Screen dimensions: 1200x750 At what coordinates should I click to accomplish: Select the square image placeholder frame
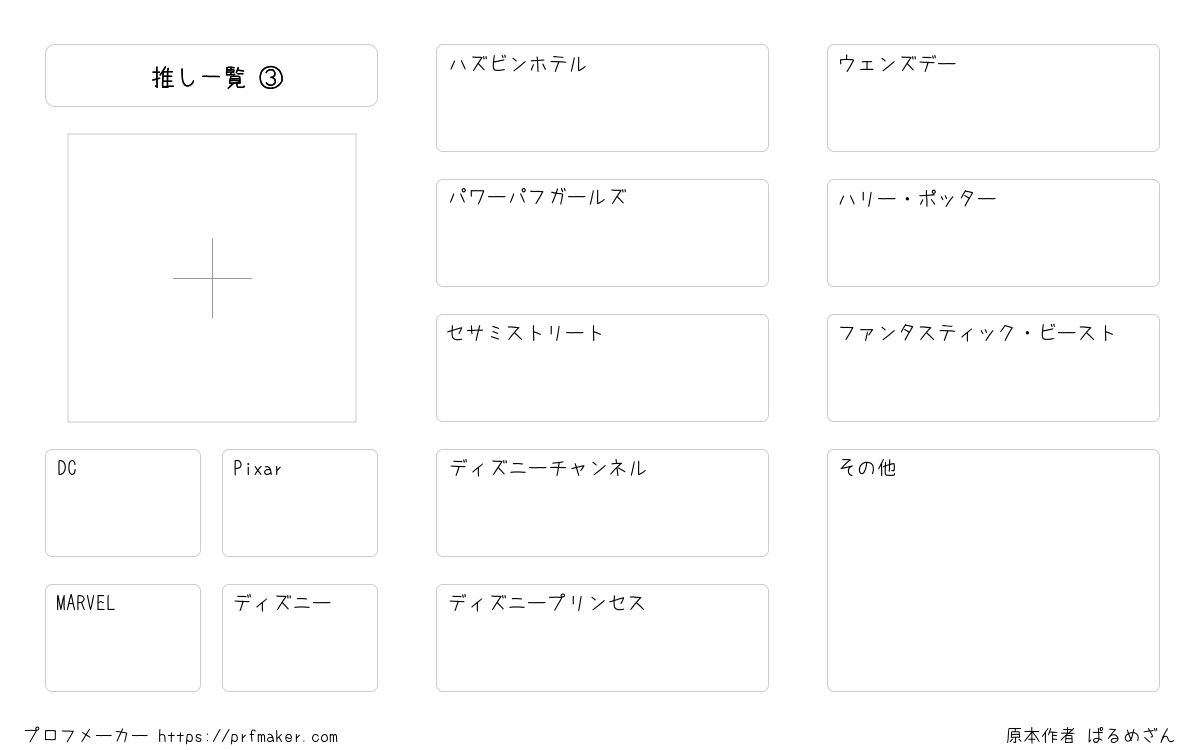[x=212, y=278]
